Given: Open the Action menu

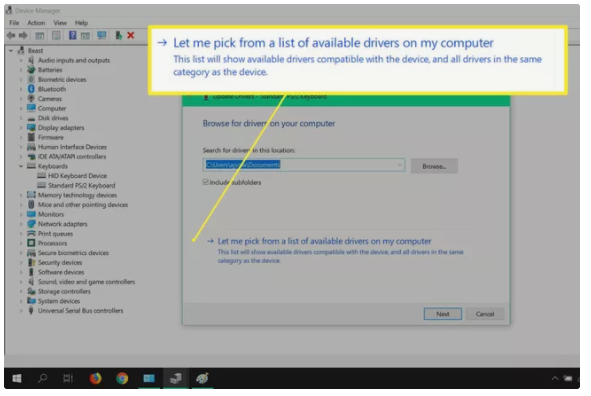Looking at the screenshot, I should click(x=36, y=23).
